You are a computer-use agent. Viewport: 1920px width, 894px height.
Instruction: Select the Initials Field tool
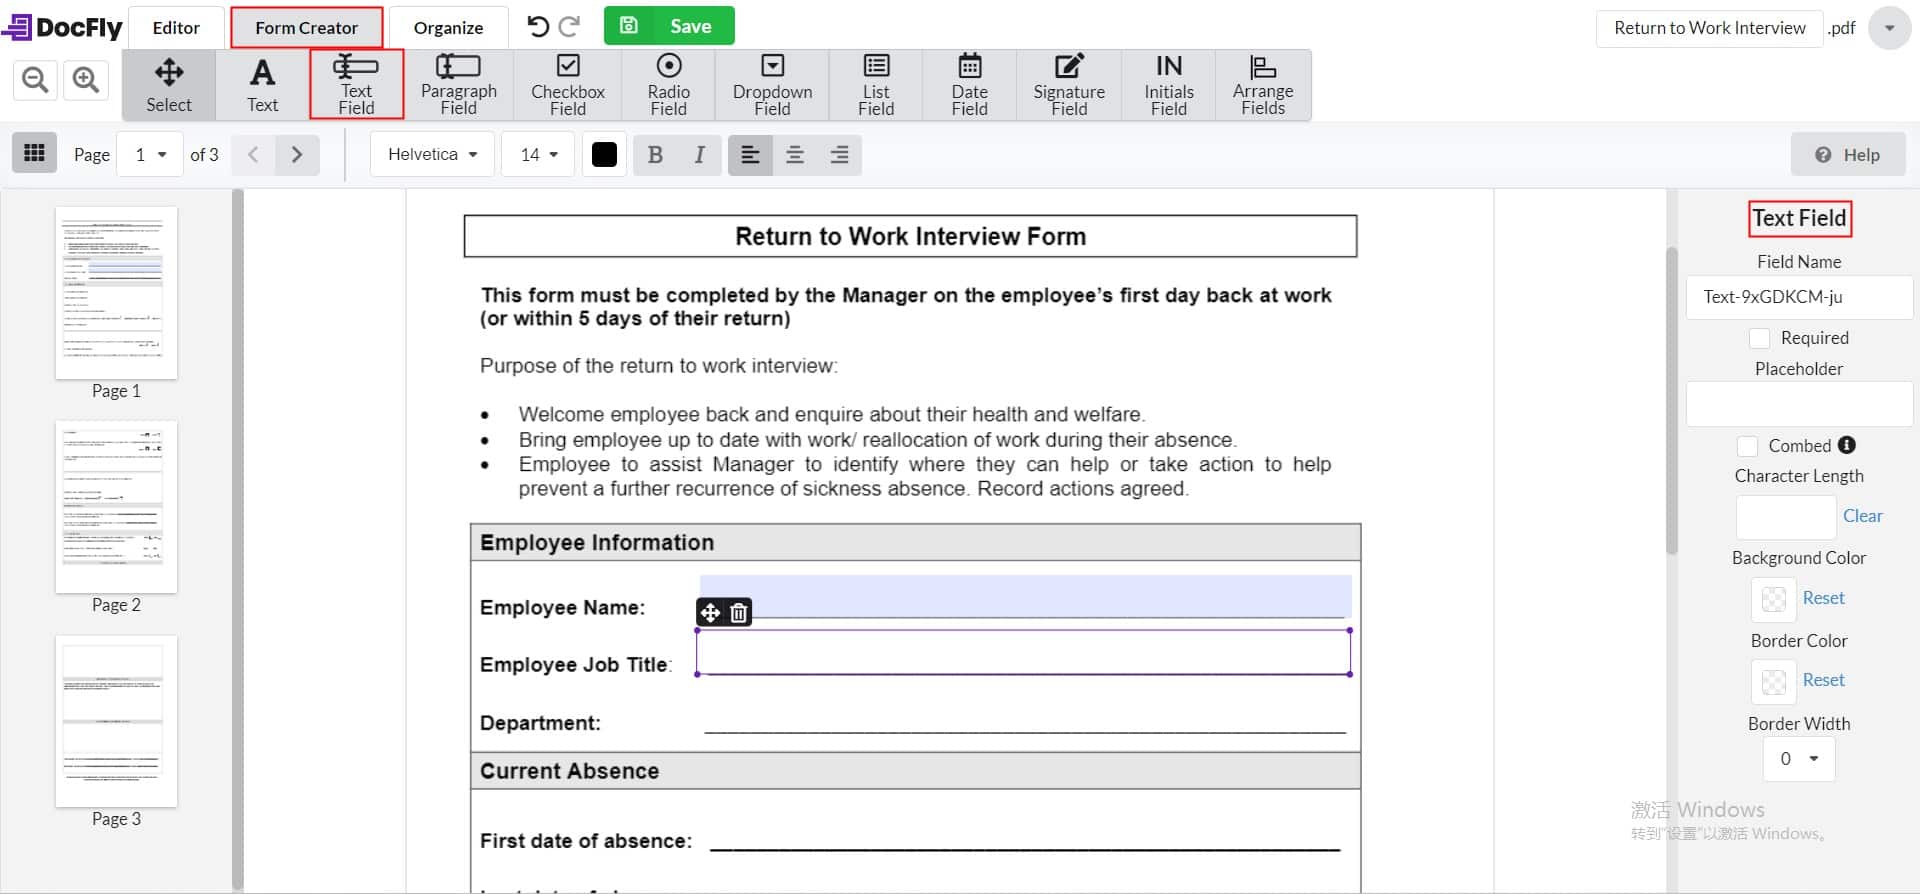[1168, 85]
